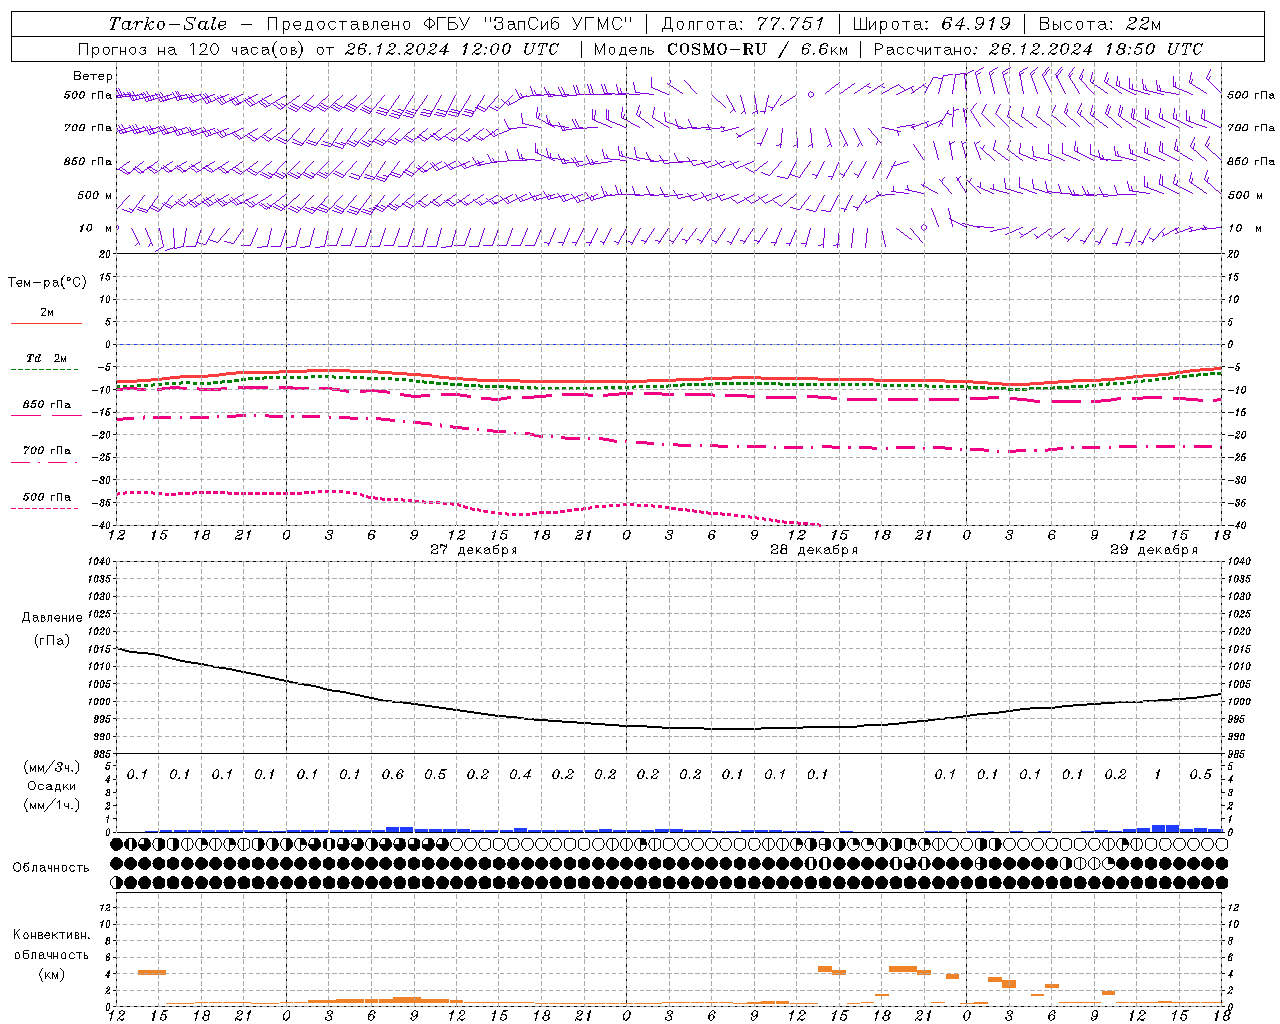1280x1024 pixels.
Task: Click the 'Модель COSMO-RU / 6.6км' model label
Action: 721,49
